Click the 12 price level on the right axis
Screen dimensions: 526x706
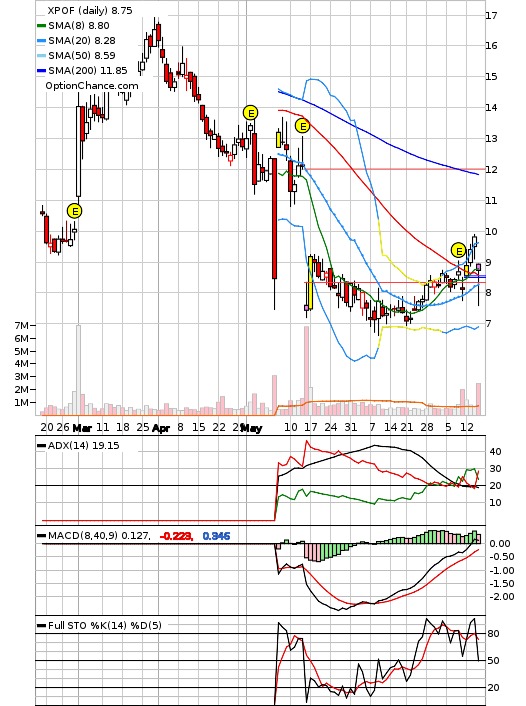pos(491,169)
